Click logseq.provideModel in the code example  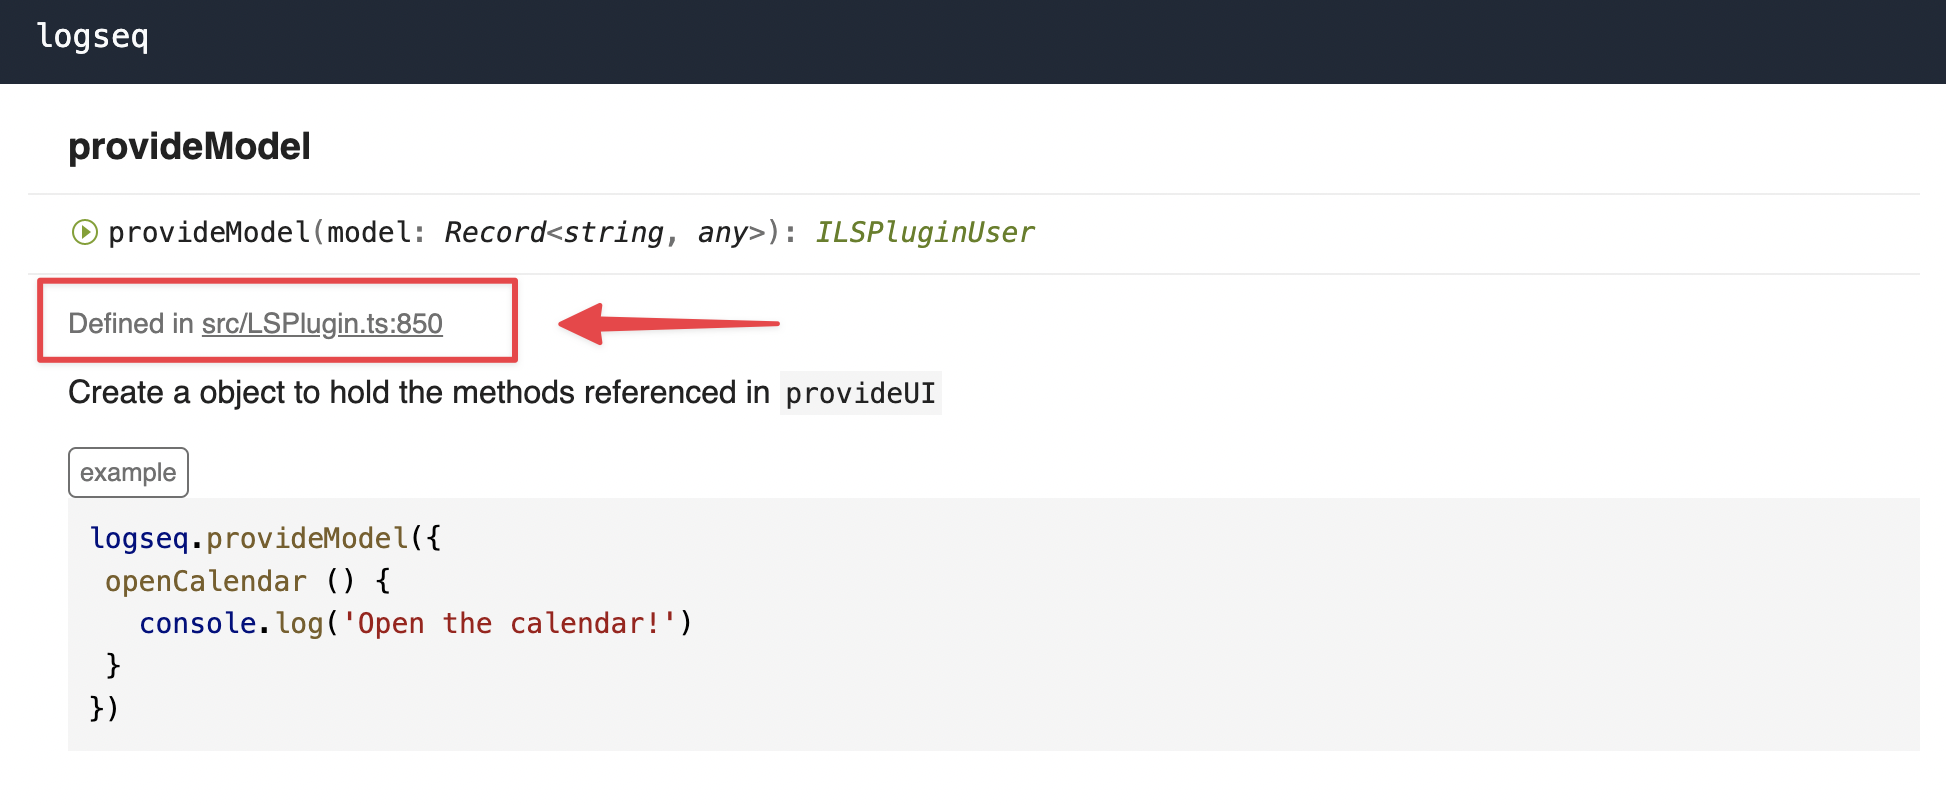(249, 538)
